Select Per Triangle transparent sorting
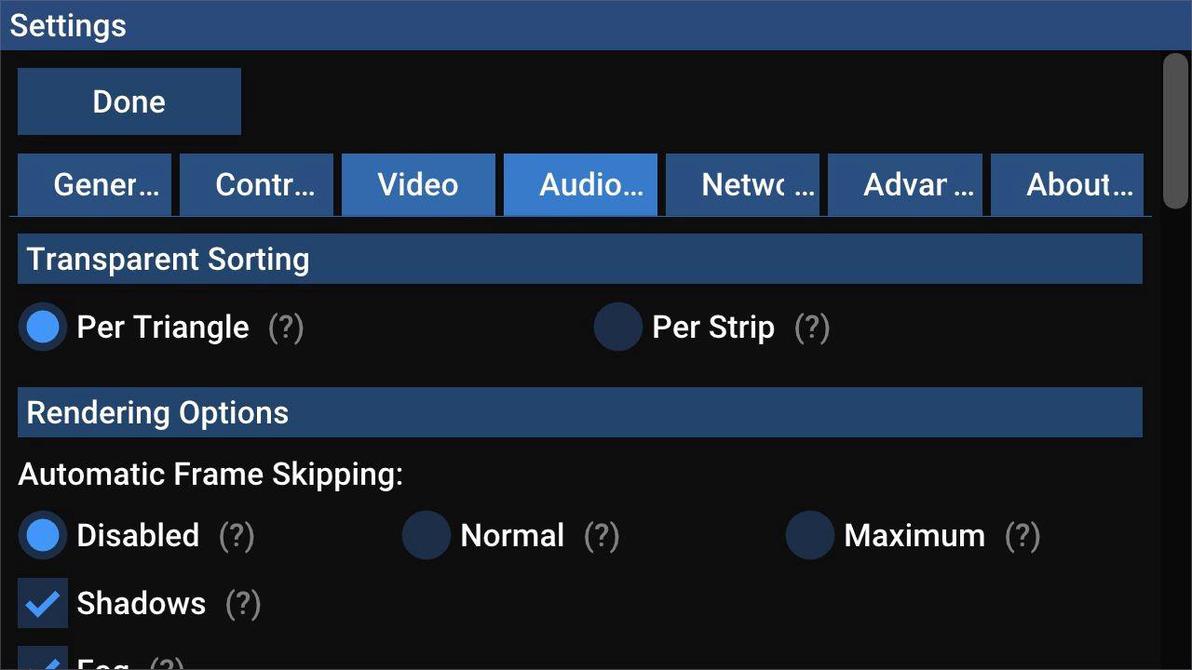 42,324
